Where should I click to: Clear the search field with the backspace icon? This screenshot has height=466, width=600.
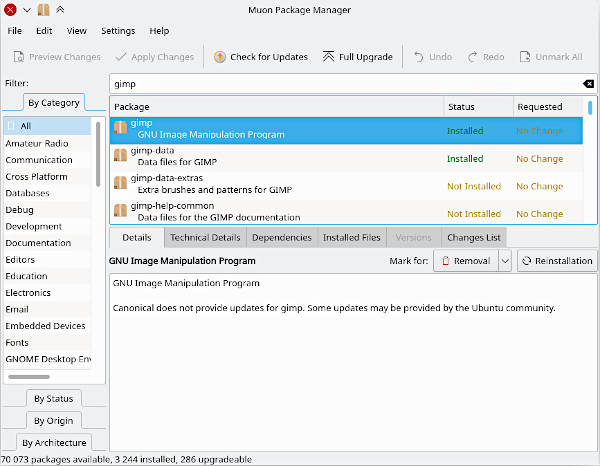tap(588, 84)
